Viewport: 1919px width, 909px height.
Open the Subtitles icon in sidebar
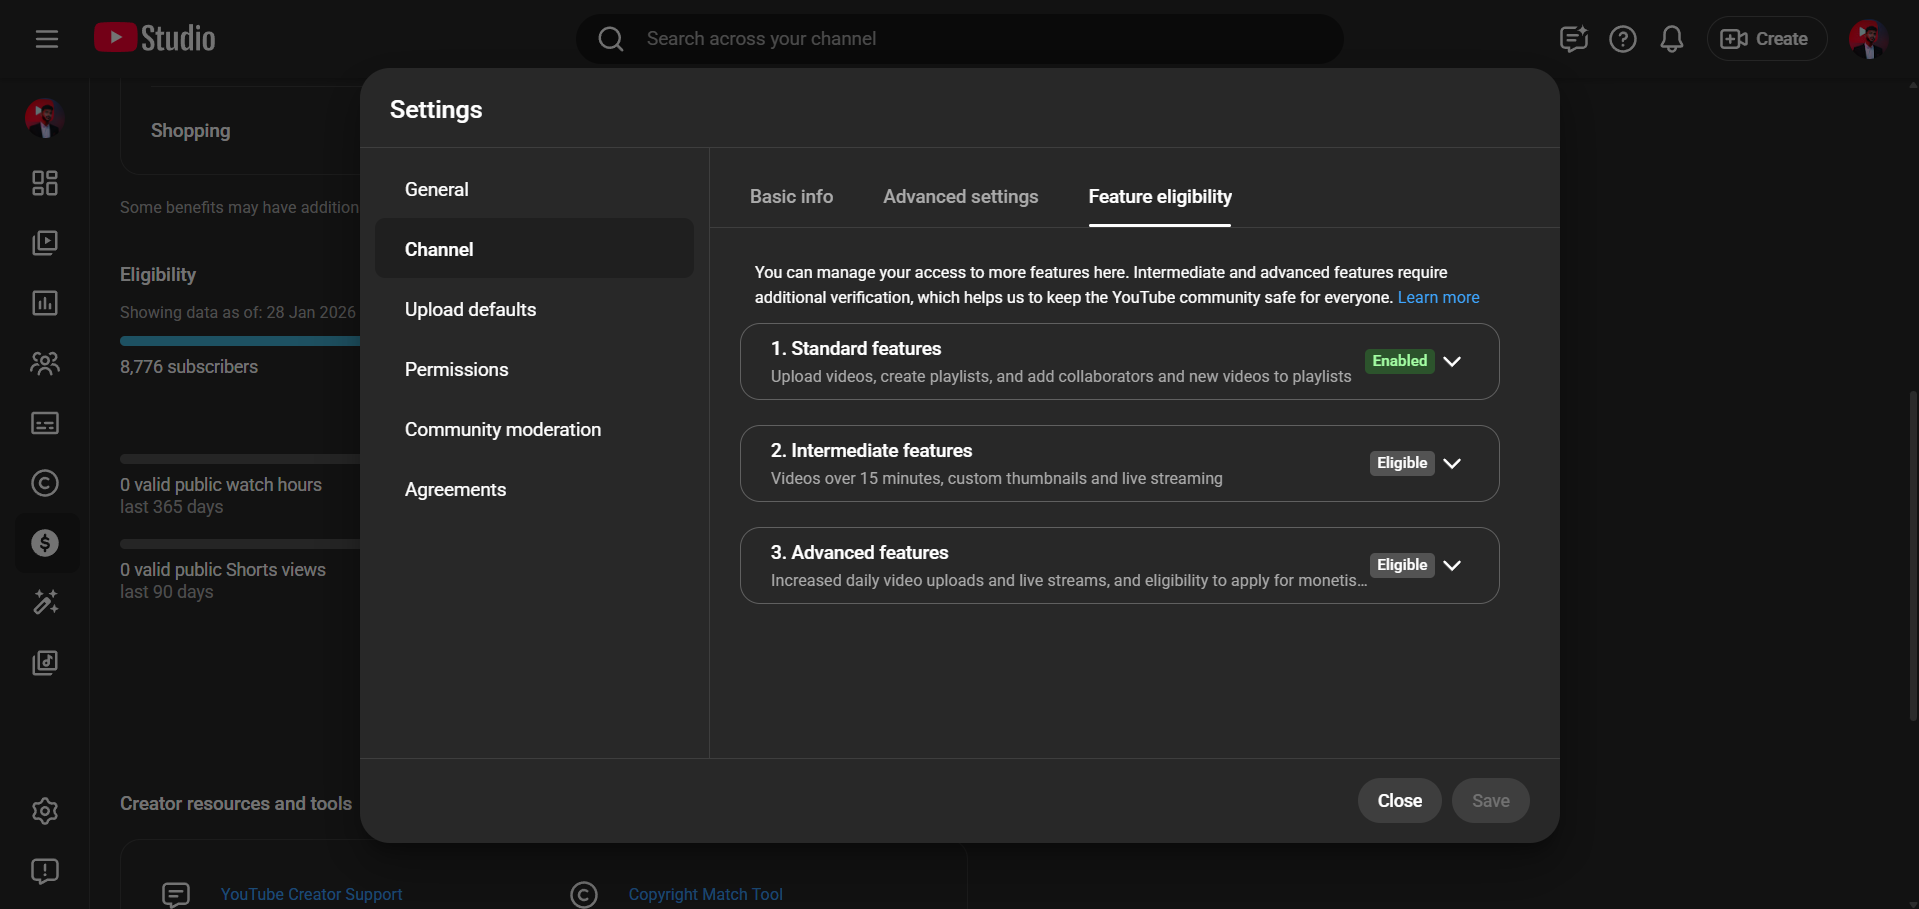point(45,423)
